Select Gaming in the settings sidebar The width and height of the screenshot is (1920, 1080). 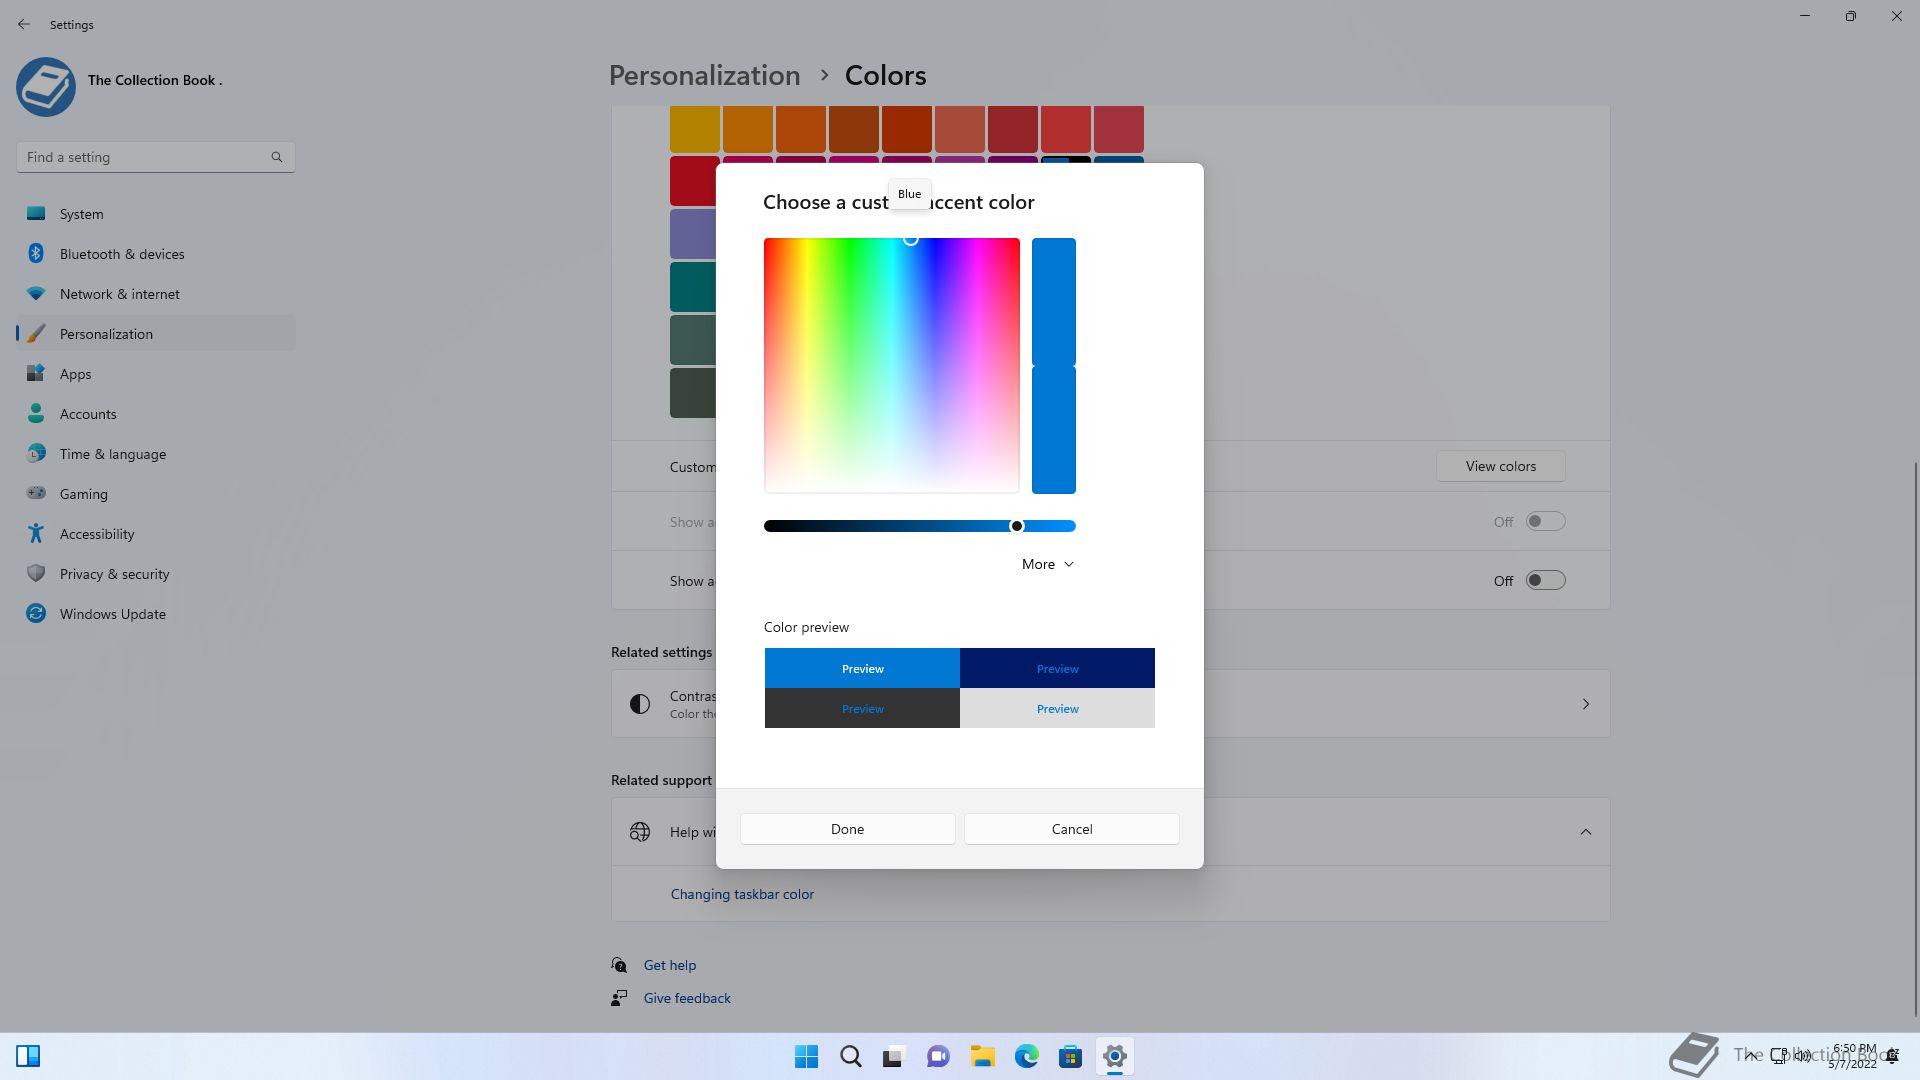coord(84,493)
